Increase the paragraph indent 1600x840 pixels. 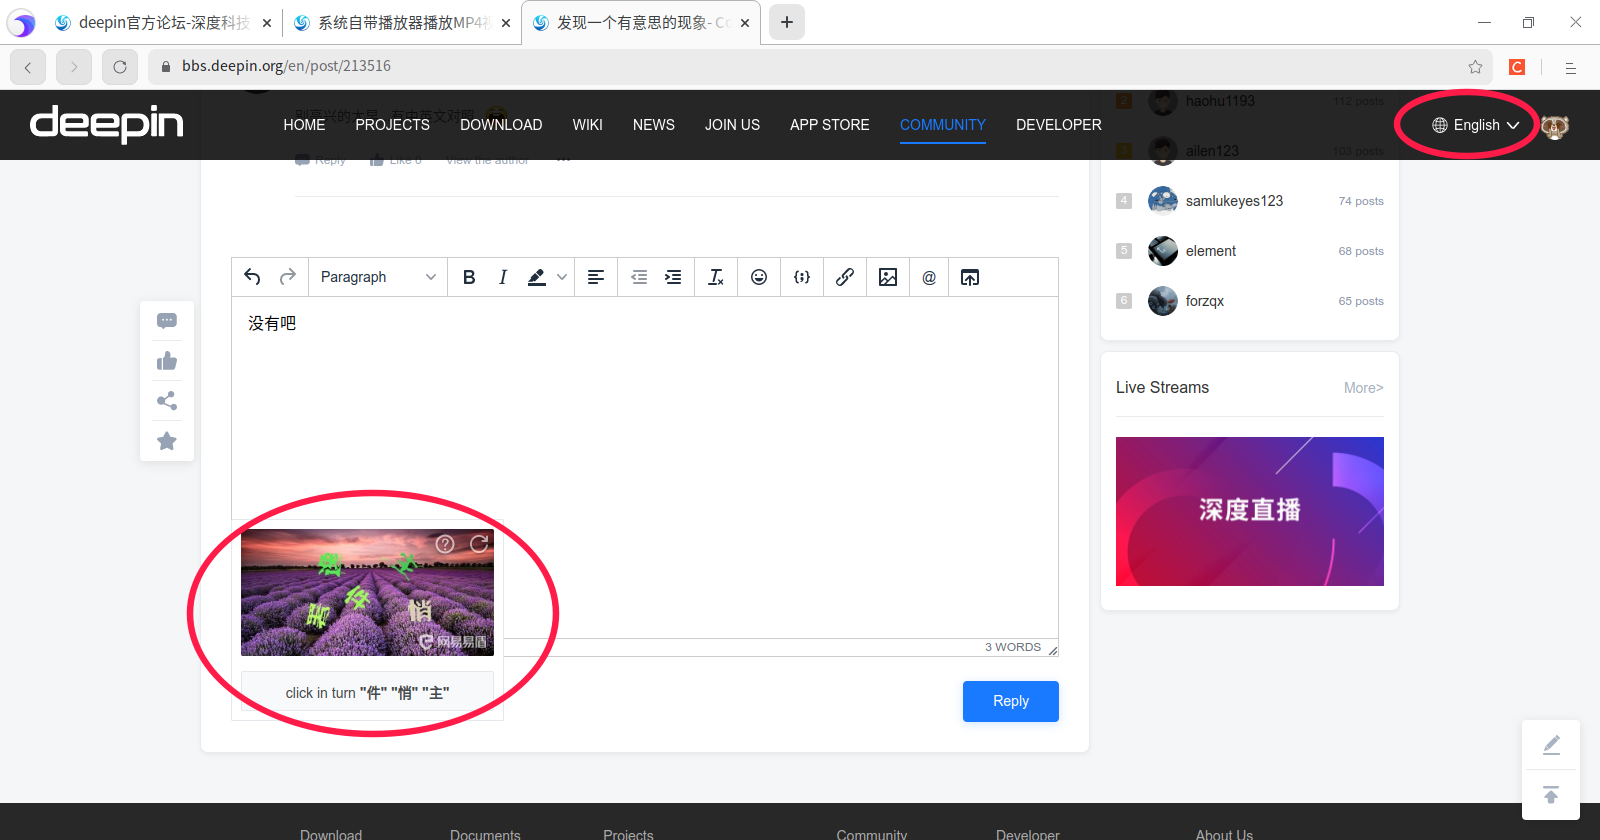point(673,277)
